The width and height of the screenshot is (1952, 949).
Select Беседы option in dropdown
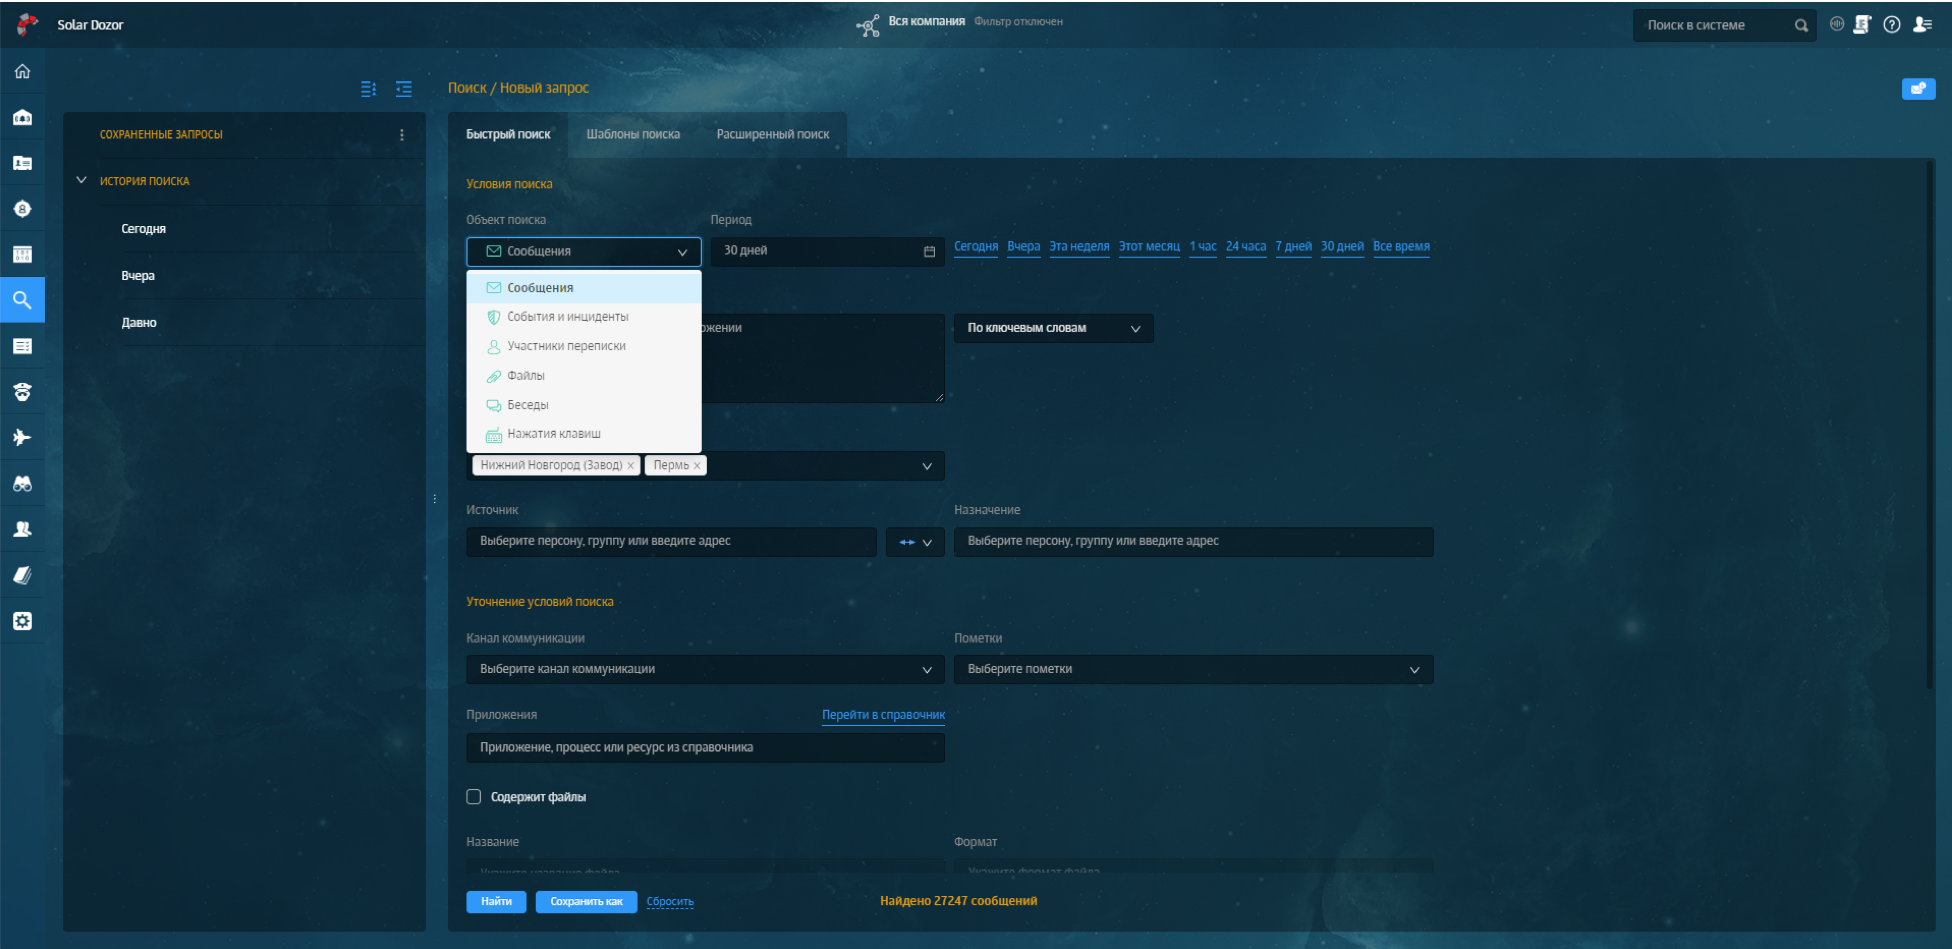point(584,405)
